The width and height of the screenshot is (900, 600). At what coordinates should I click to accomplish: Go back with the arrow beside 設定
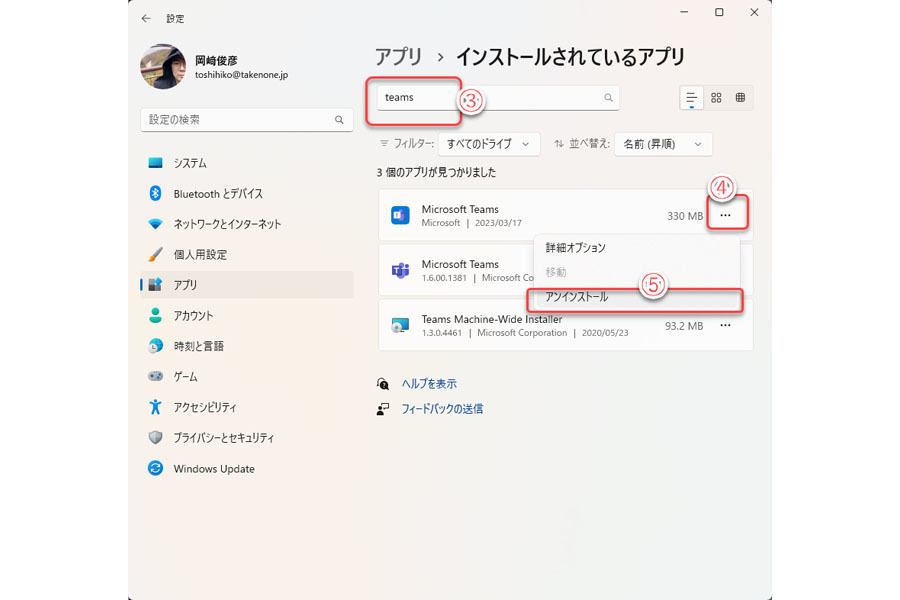click(x=146, y=19)
